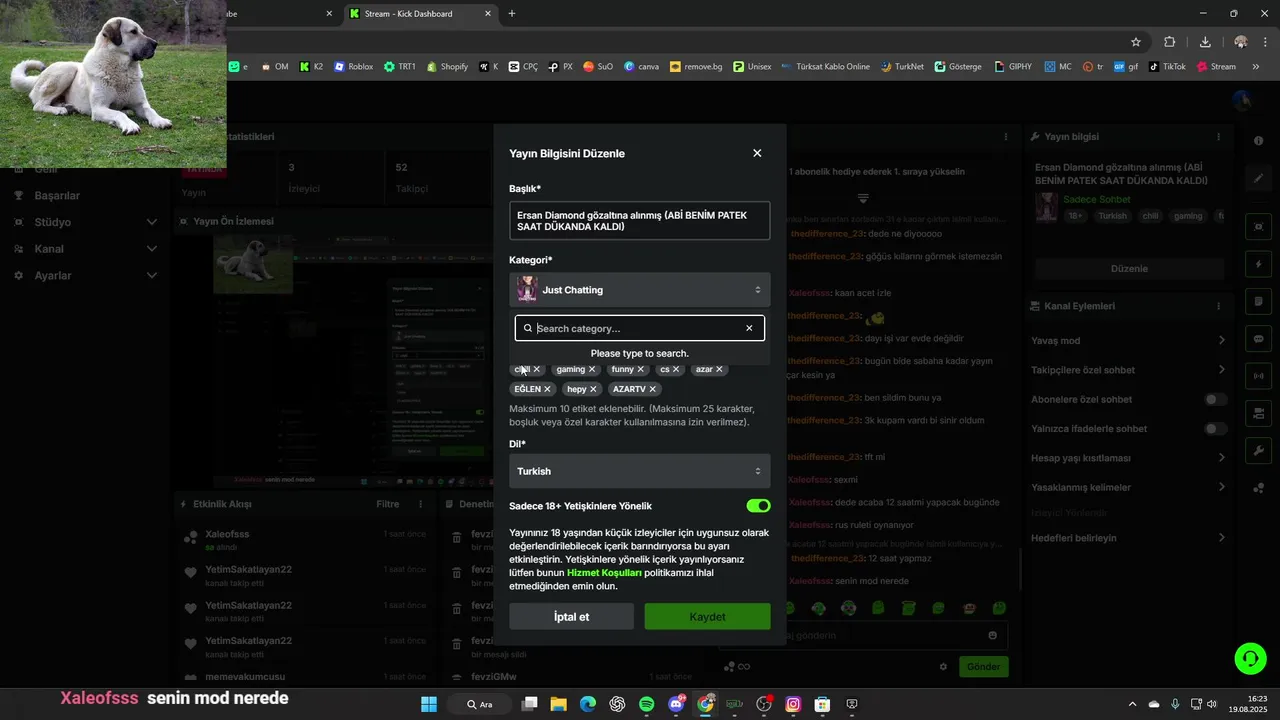Toggle Abonelere özel sohbet switch
This screenshot has width=1280, height=720.
1215,399
